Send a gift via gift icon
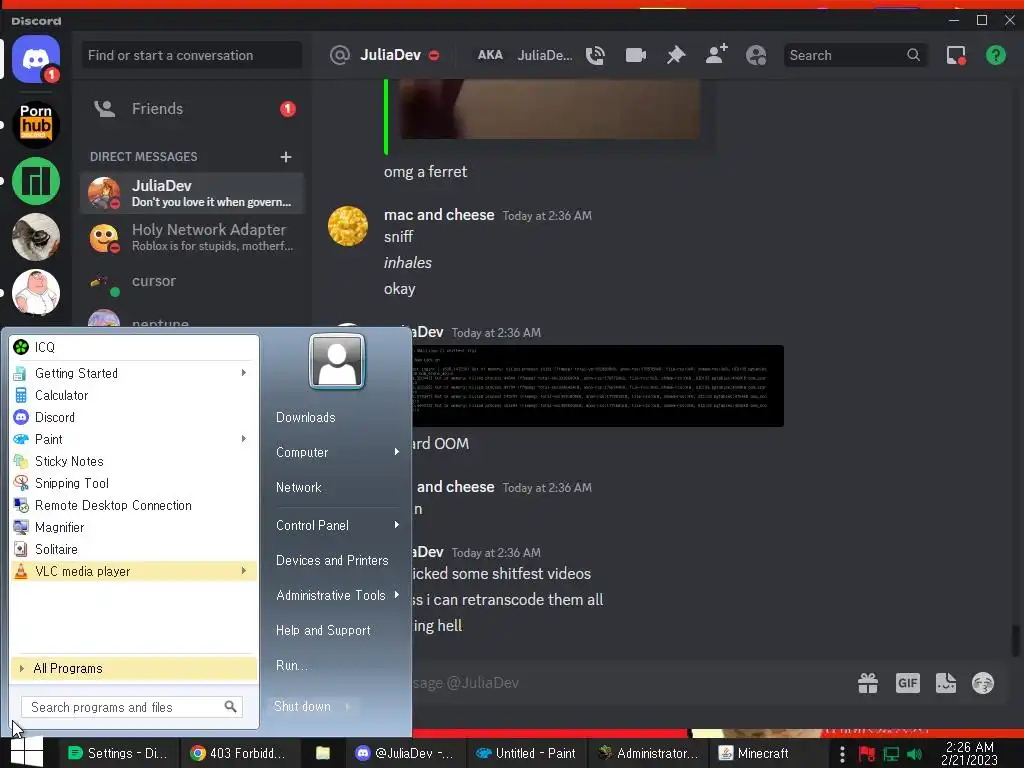The width and height of the screenshot is (1024, 768). click(868, 683)
